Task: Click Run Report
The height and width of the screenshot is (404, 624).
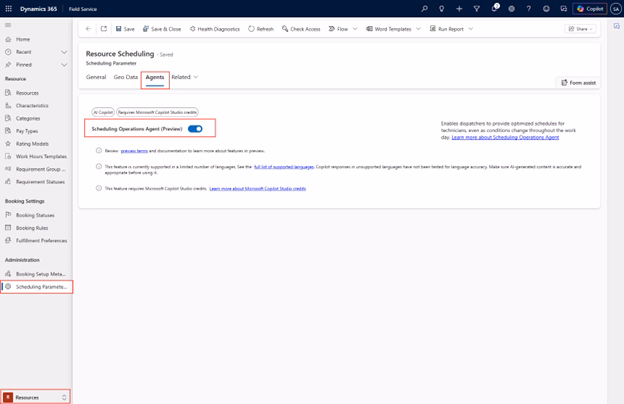Action: coord(447,29)
